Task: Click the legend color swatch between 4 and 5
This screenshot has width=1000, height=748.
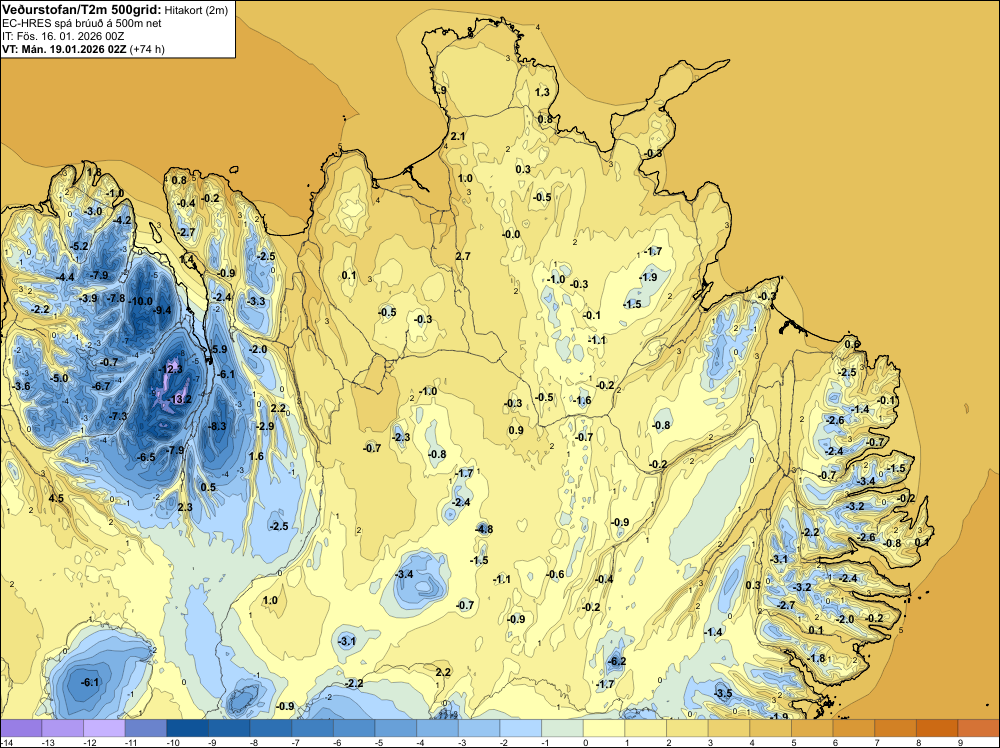Action: (x=770, y=728)
